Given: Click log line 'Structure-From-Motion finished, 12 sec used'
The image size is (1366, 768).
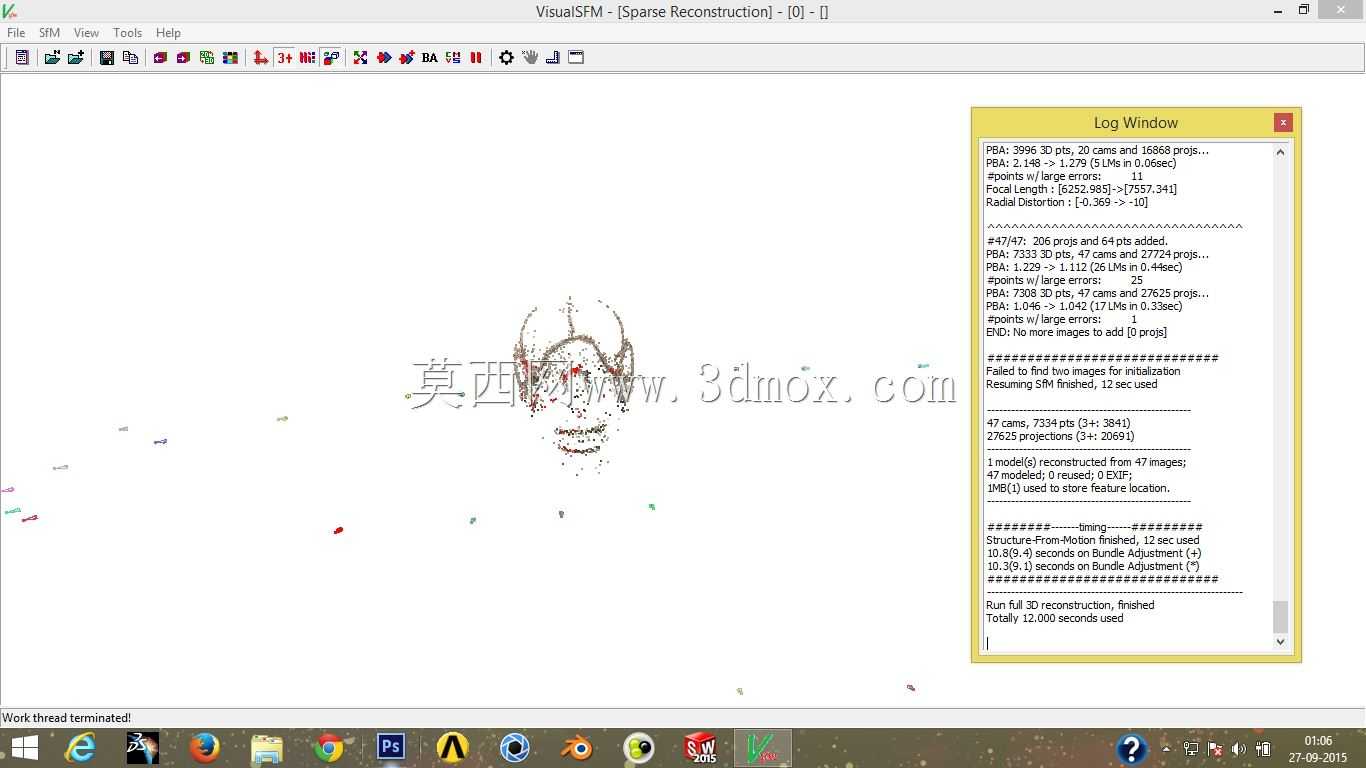Looking at the screenshot, I should [x=1093, y=540].
